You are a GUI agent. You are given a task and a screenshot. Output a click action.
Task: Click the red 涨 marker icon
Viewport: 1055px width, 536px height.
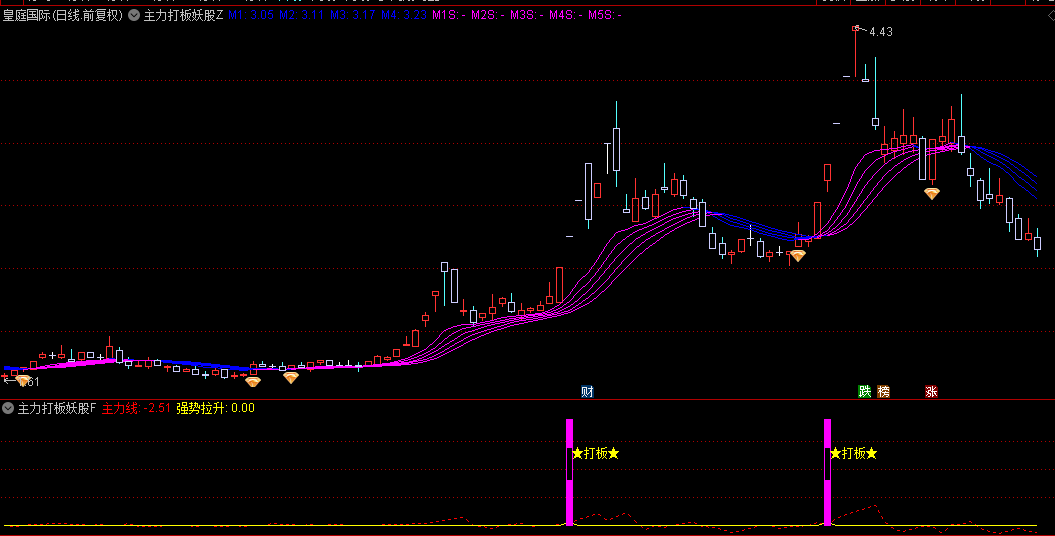point(931,391)
